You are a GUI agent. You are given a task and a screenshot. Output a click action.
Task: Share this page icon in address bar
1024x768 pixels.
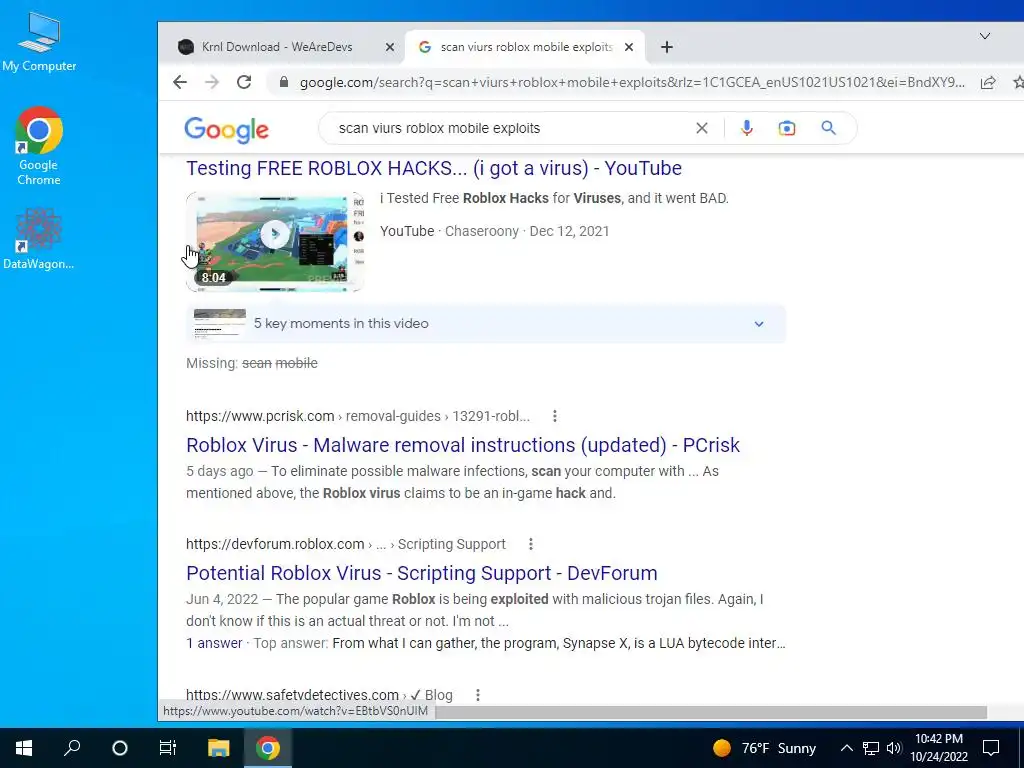(988, 82)
